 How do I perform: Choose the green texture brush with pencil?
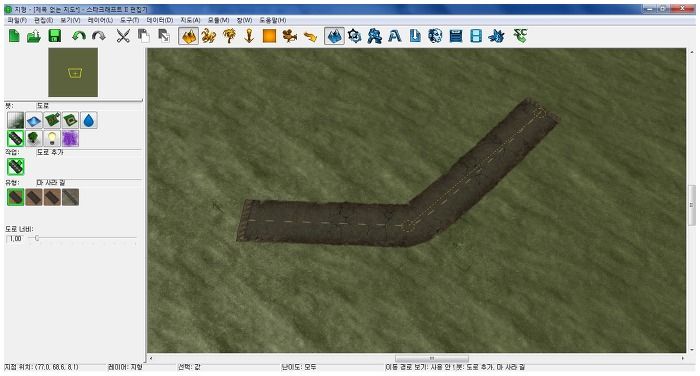pos(52,121)
